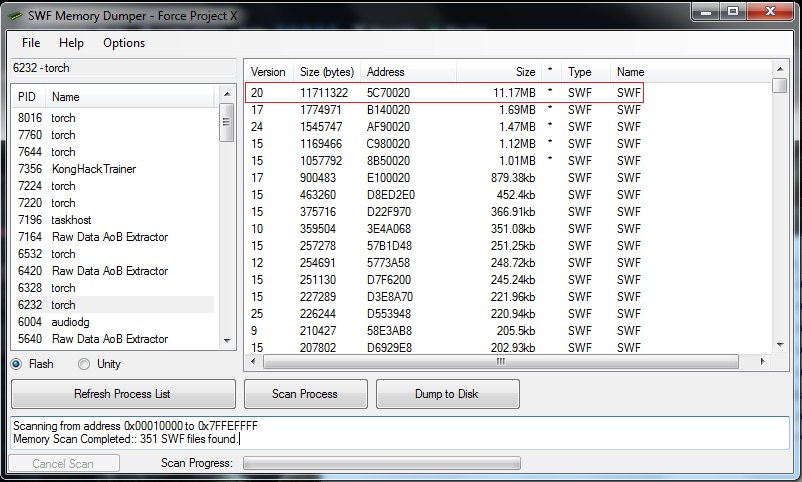
Task: Click the Refresh Process List button
Action: point(122,394)
